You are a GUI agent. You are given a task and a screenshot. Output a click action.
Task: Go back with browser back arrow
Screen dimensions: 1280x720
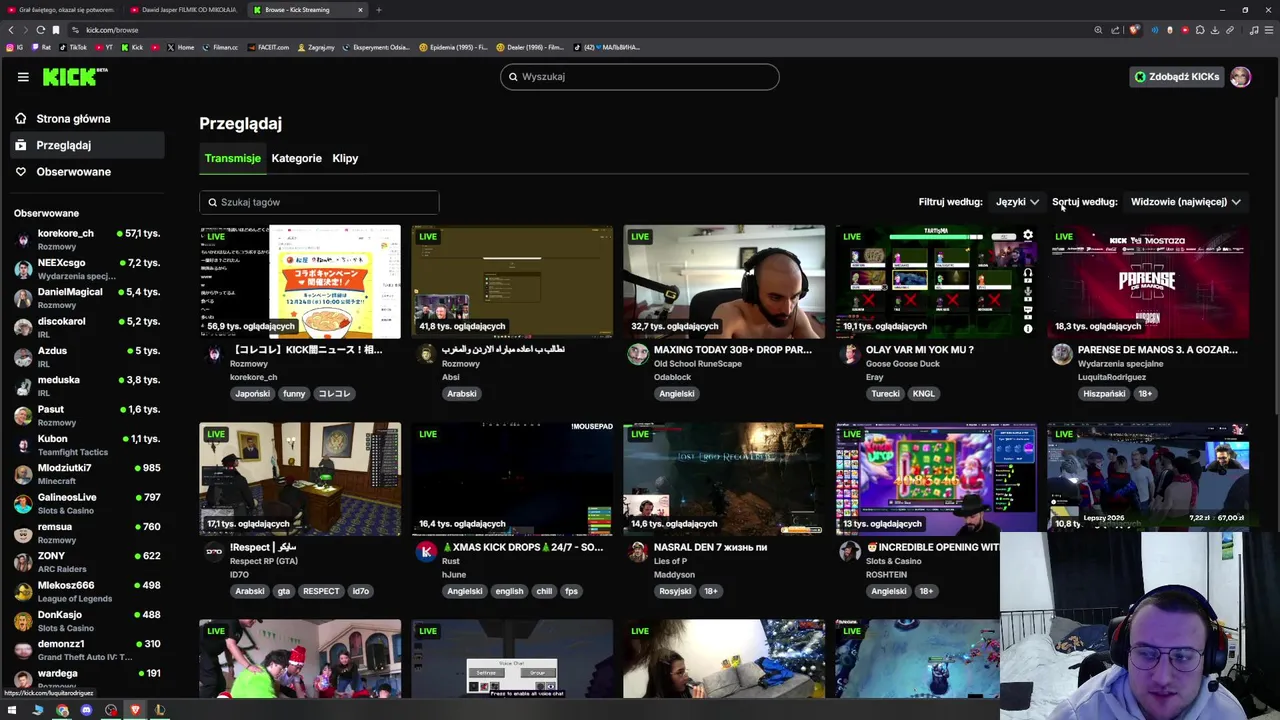click(11, 30)
